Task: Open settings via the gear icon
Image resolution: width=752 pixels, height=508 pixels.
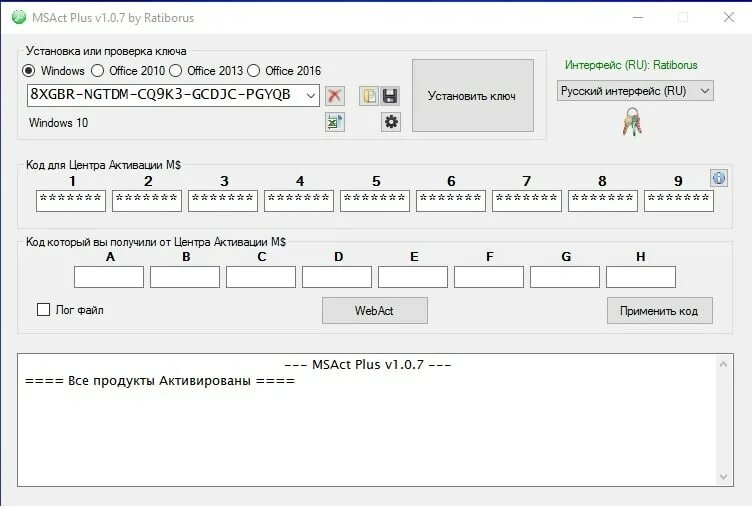Action: tap(391, 122)
